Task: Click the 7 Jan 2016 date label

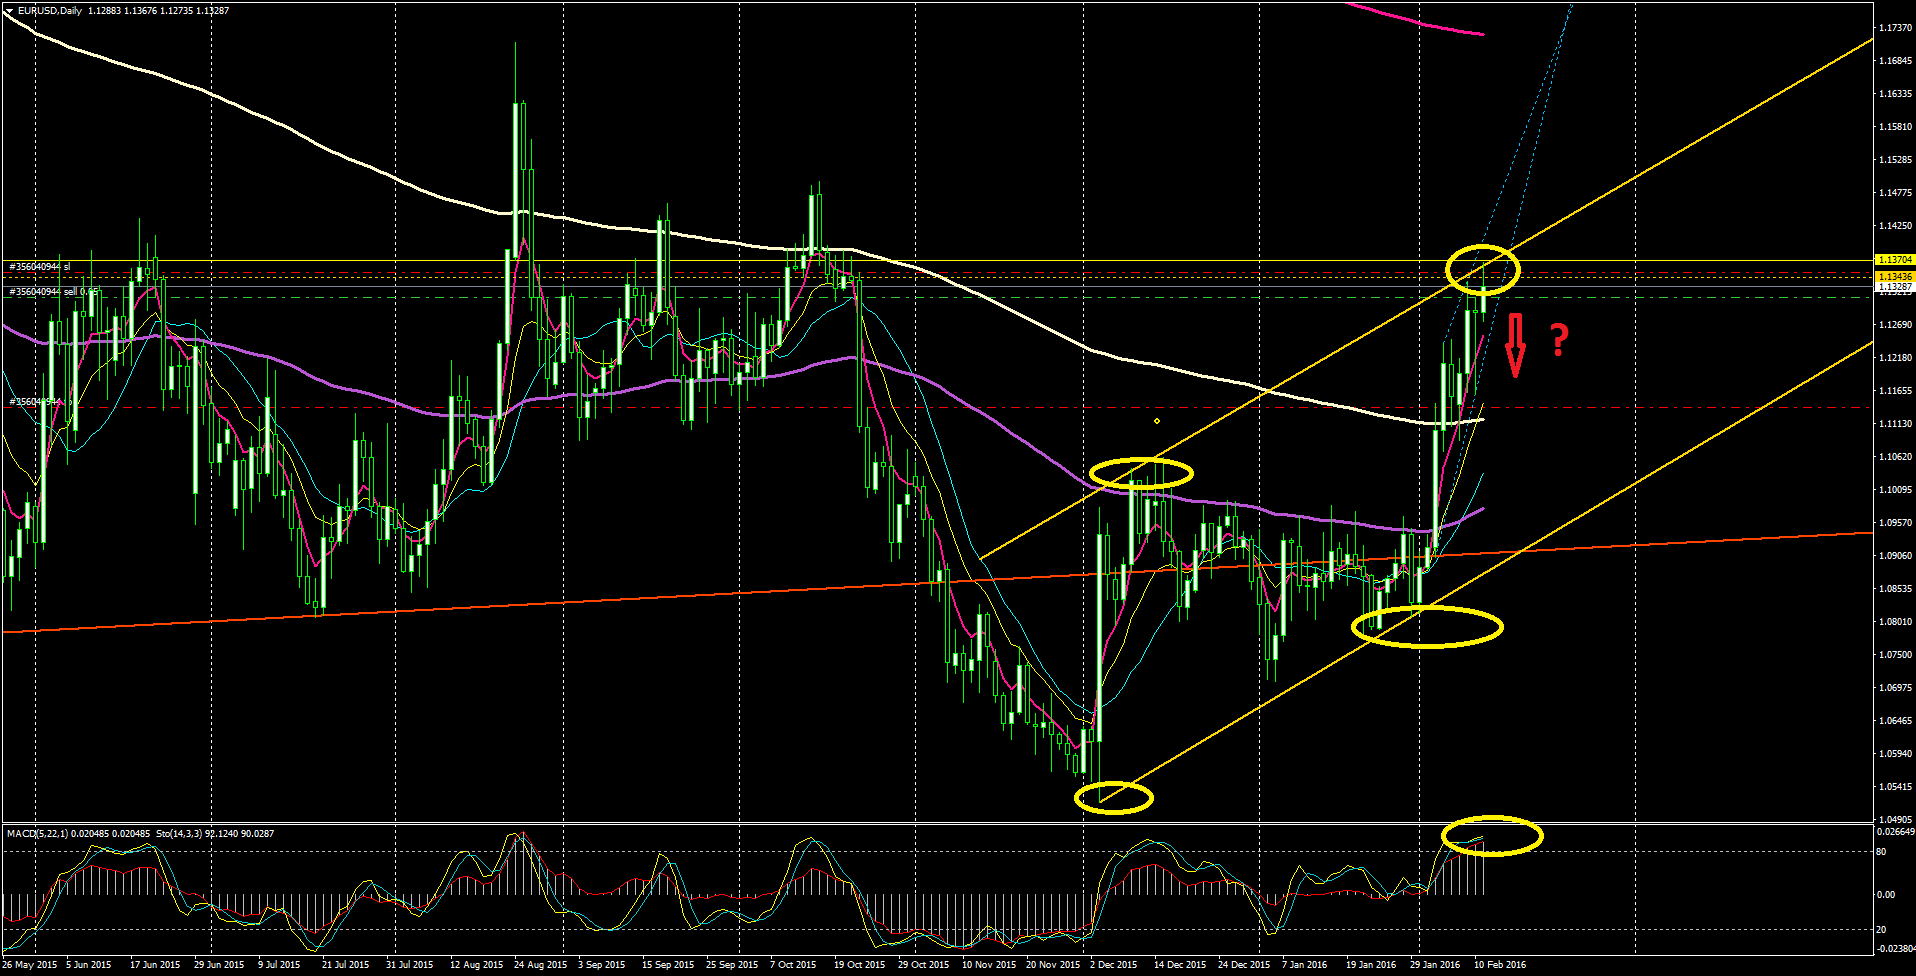Action: click(1305, 965)
